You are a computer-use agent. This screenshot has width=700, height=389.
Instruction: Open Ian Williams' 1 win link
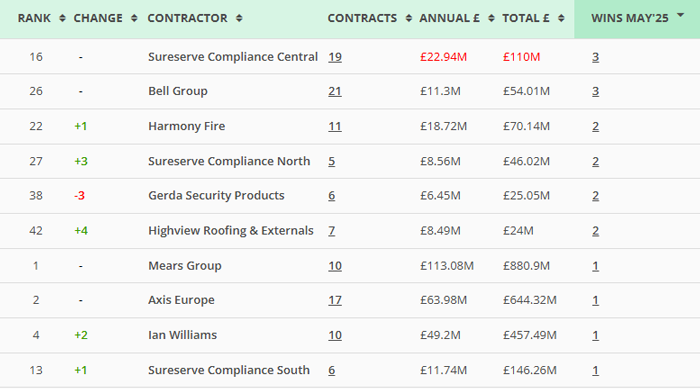tap(596, 335)
